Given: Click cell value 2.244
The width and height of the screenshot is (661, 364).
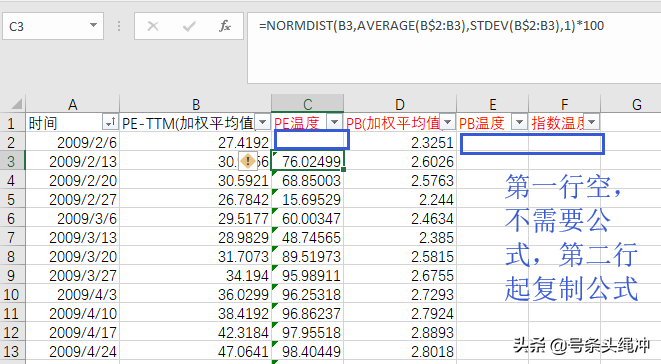Looking at the screenshot, I should pos(400,199).
